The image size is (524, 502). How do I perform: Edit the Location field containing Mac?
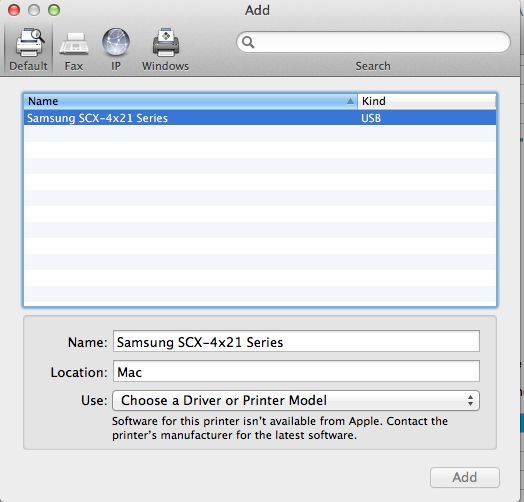coord(296,371)
